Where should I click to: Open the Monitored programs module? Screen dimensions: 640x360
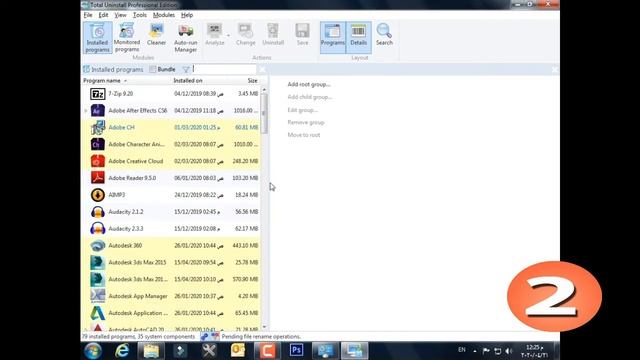(127, 38)
